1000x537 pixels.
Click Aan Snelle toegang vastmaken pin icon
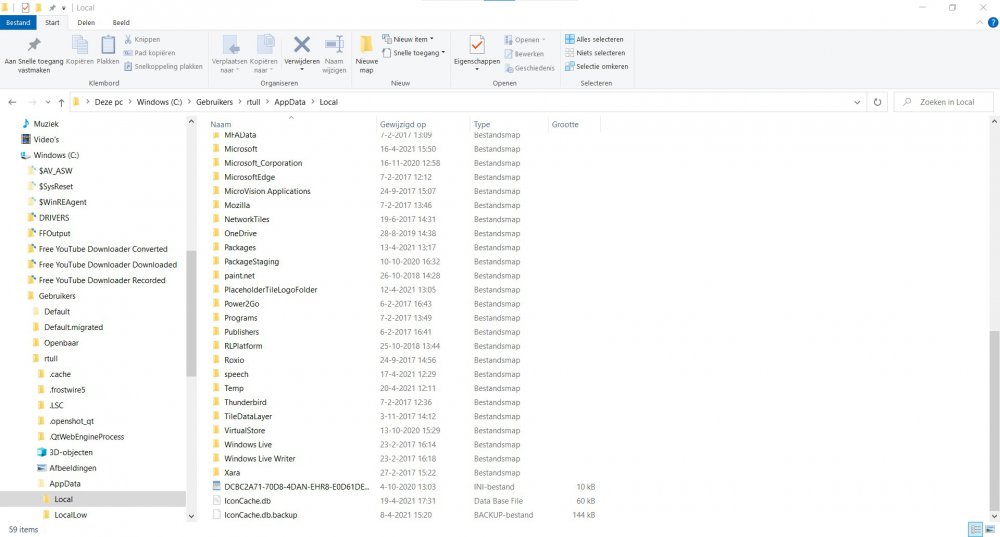point(34,45)
